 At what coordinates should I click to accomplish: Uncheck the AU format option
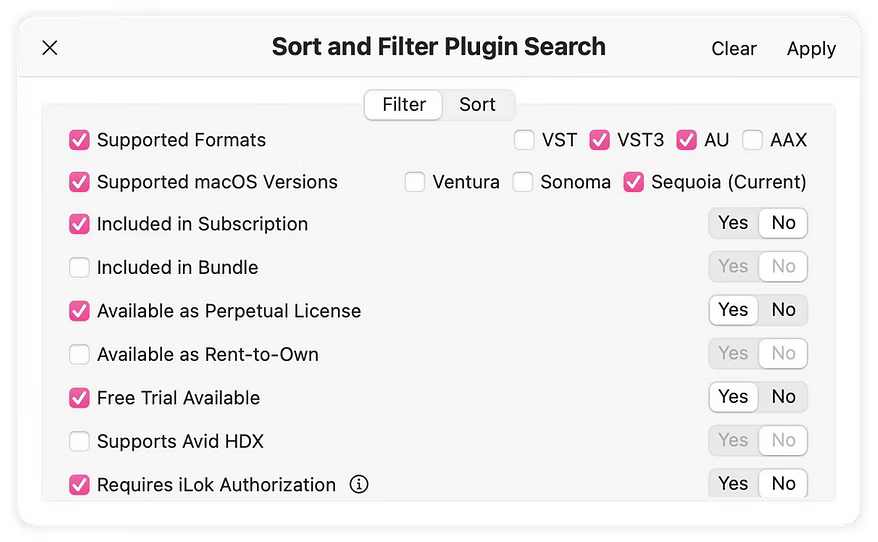click(686, 140)
